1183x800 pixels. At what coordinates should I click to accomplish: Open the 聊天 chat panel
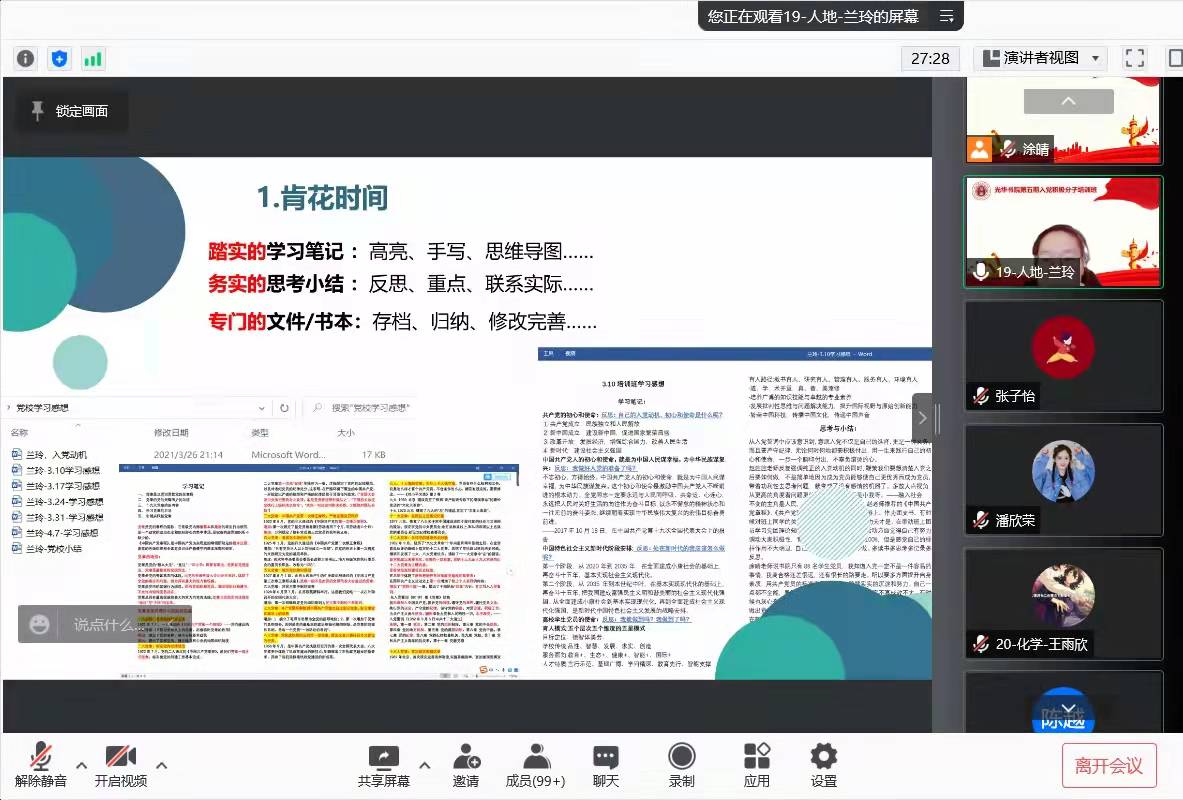coord(606,765)
